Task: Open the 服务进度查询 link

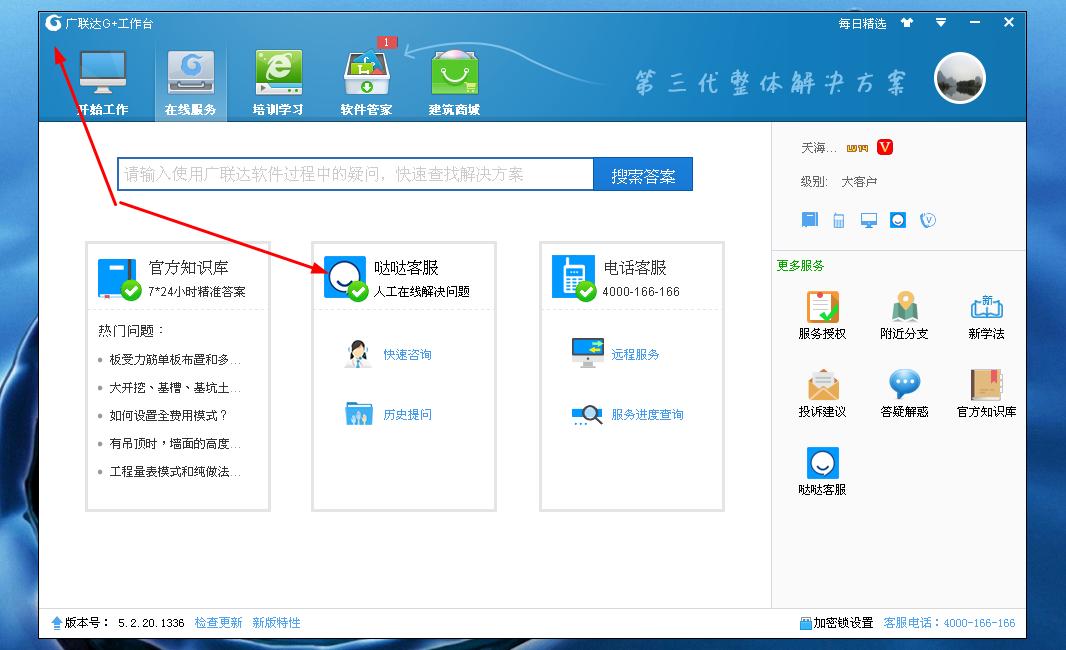Action: point(647,414)
